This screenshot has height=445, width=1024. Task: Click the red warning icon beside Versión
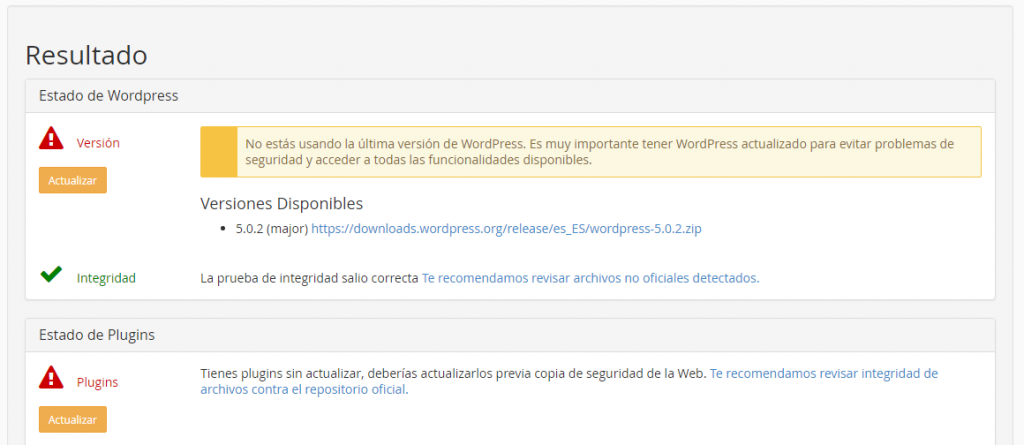(x=51, y=139)
